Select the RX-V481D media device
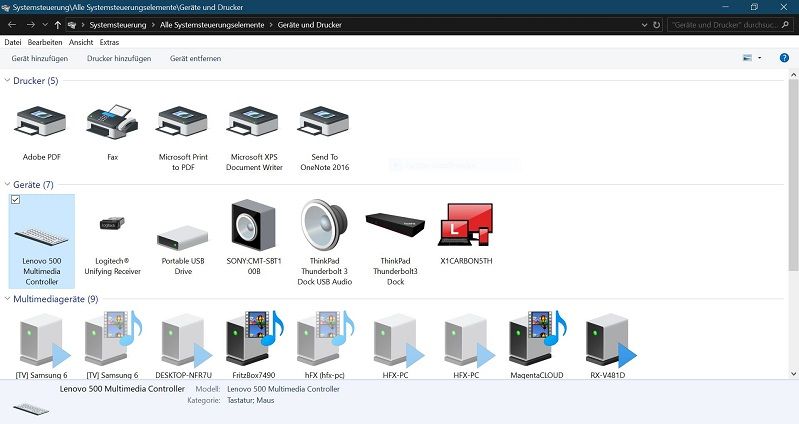This screenshot has height=424, width=799. 610,341
